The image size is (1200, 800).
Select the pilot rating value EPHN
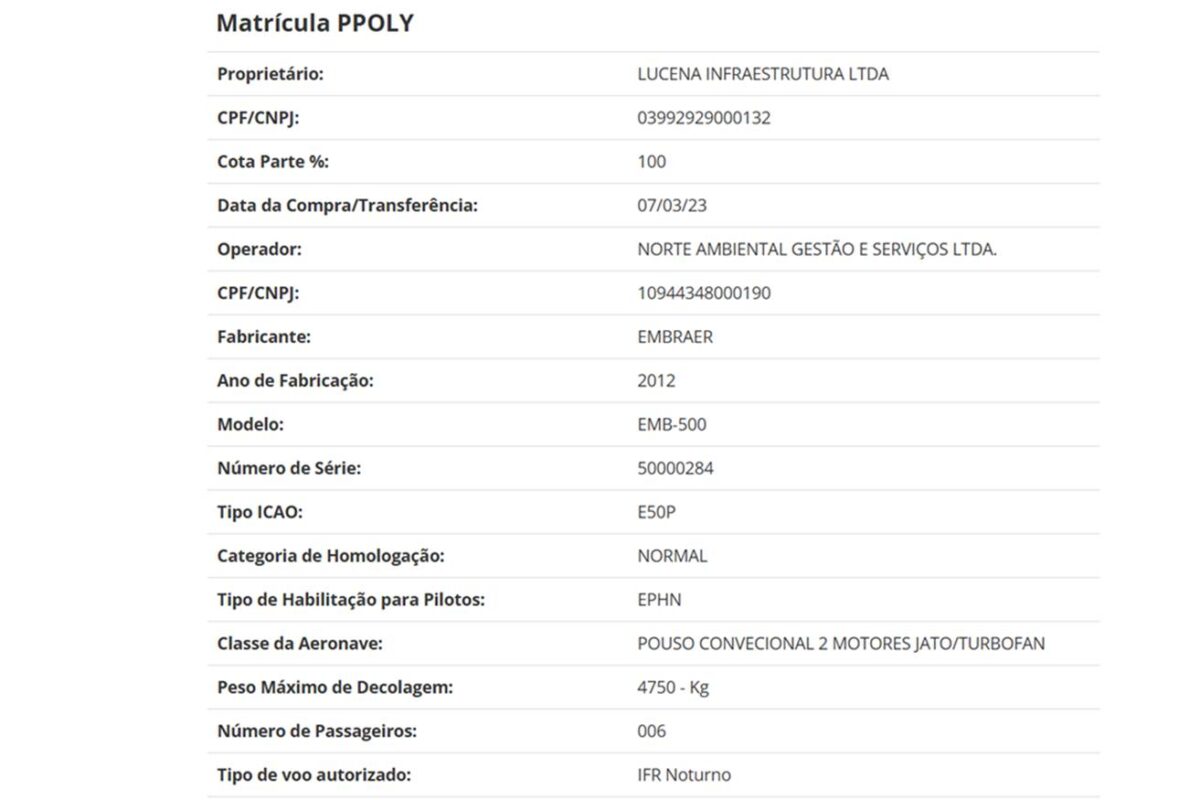coord(659,600)
